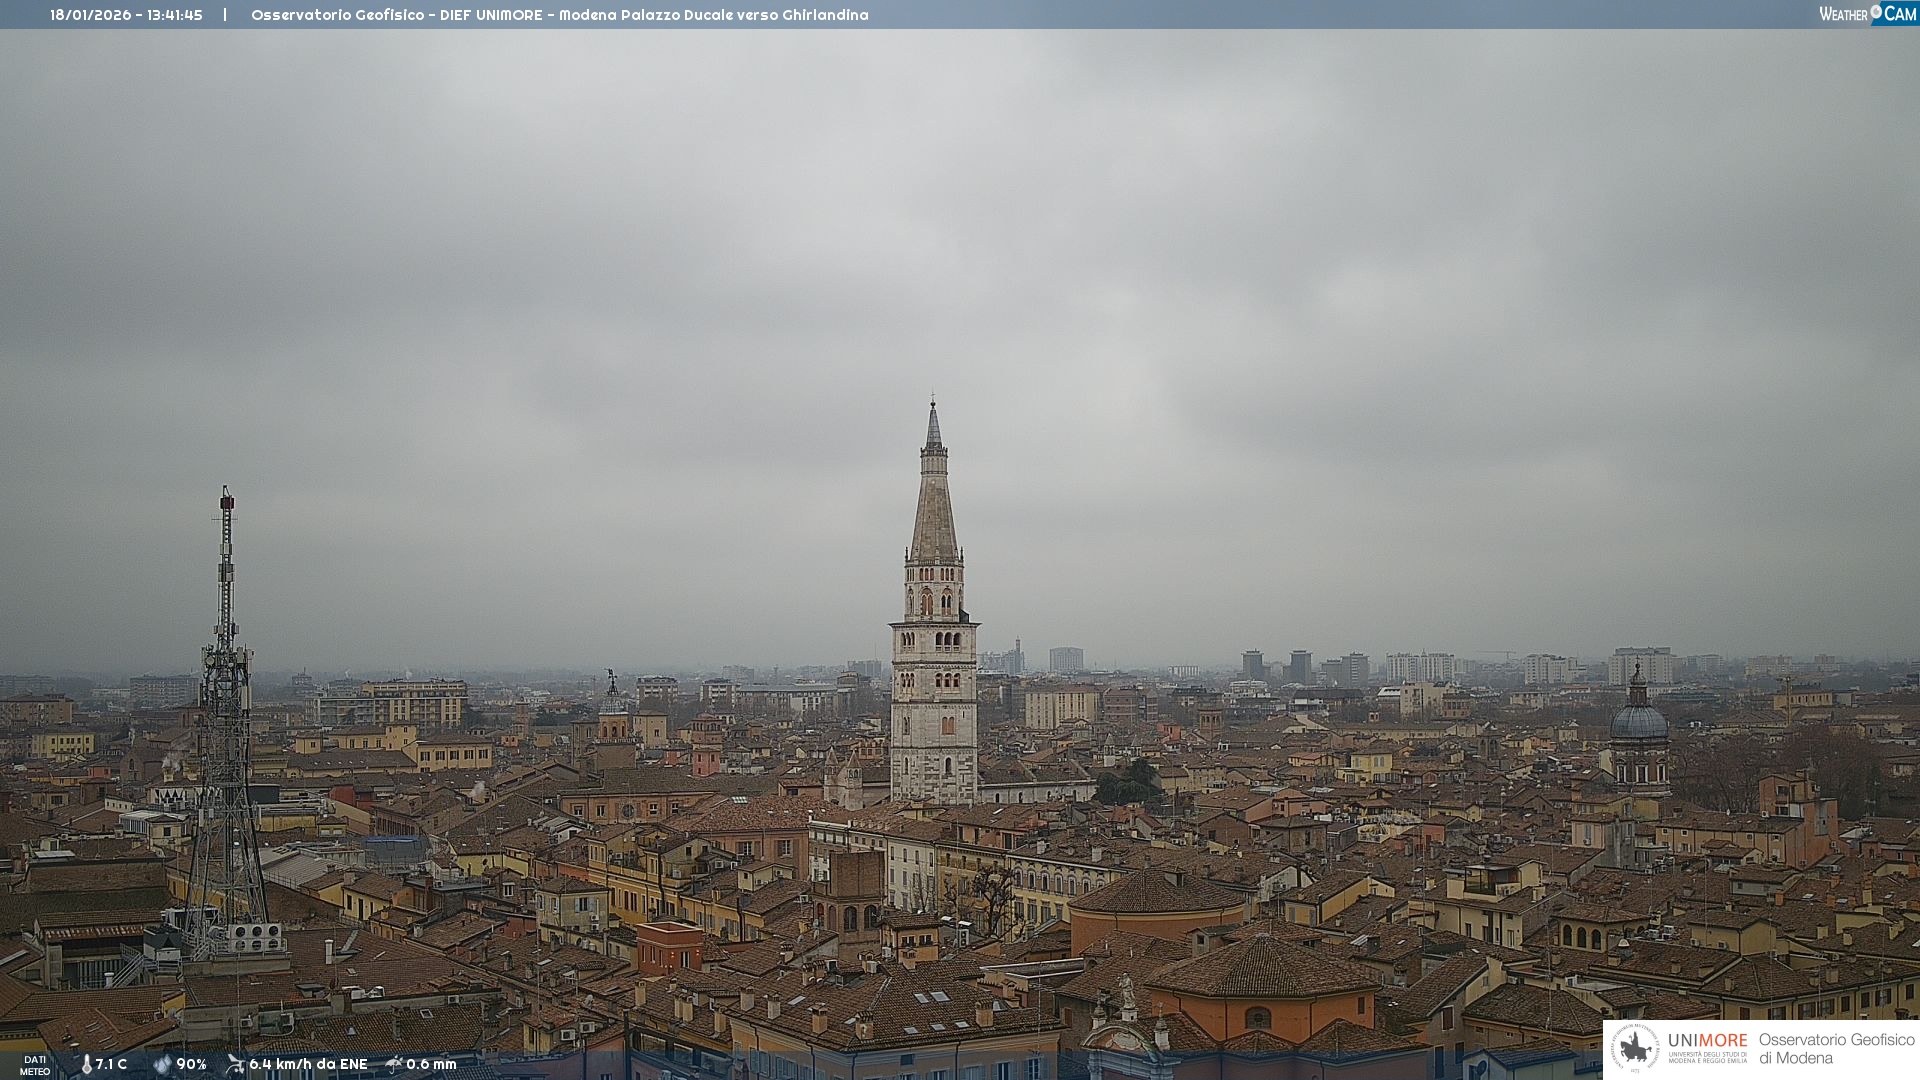Click Osservatorio Geofisico di Modena text
This screenshot has height=1080, width=1920.
1836,1049
